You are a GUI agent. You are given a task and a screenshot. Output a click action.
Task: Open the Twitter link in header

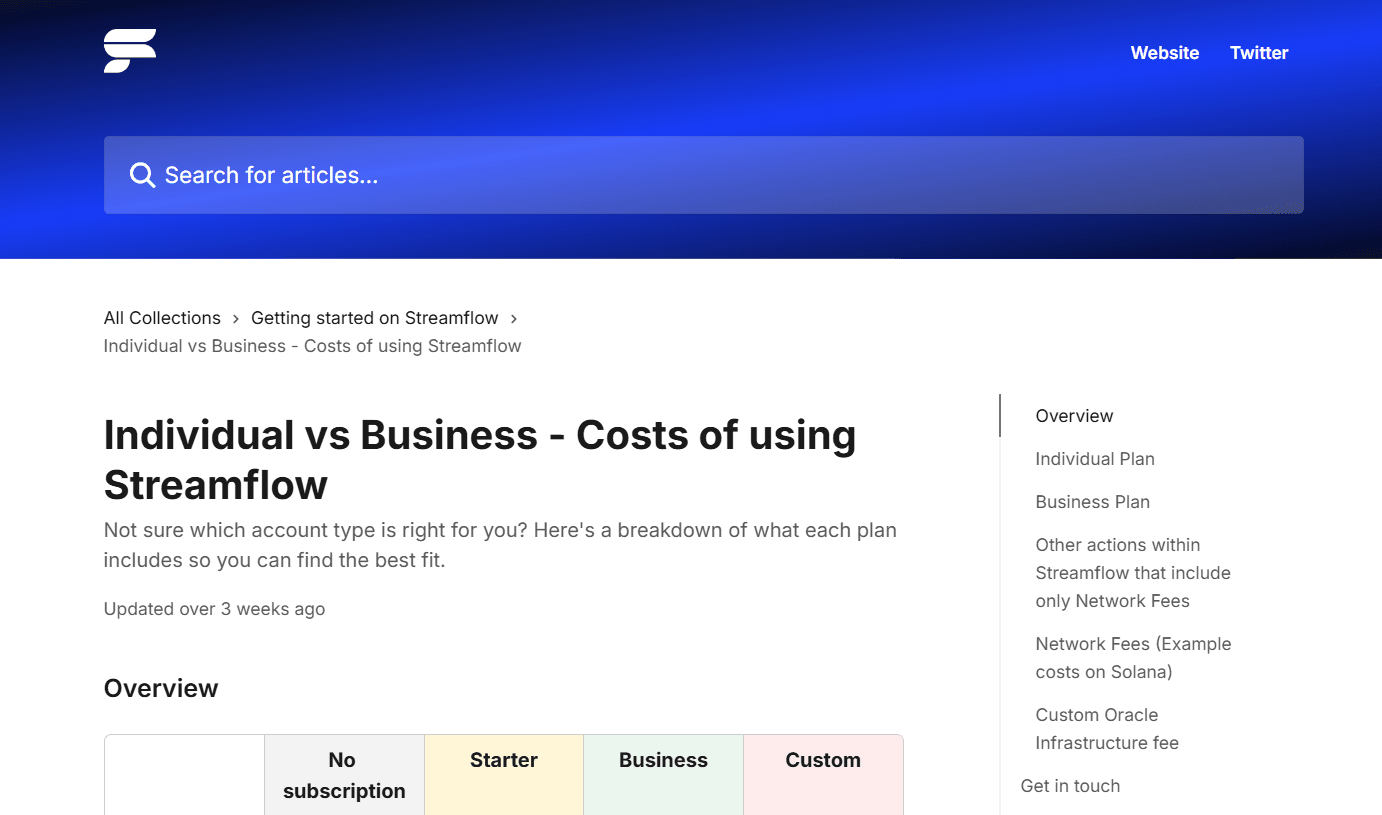click(x=1259, y=53)
